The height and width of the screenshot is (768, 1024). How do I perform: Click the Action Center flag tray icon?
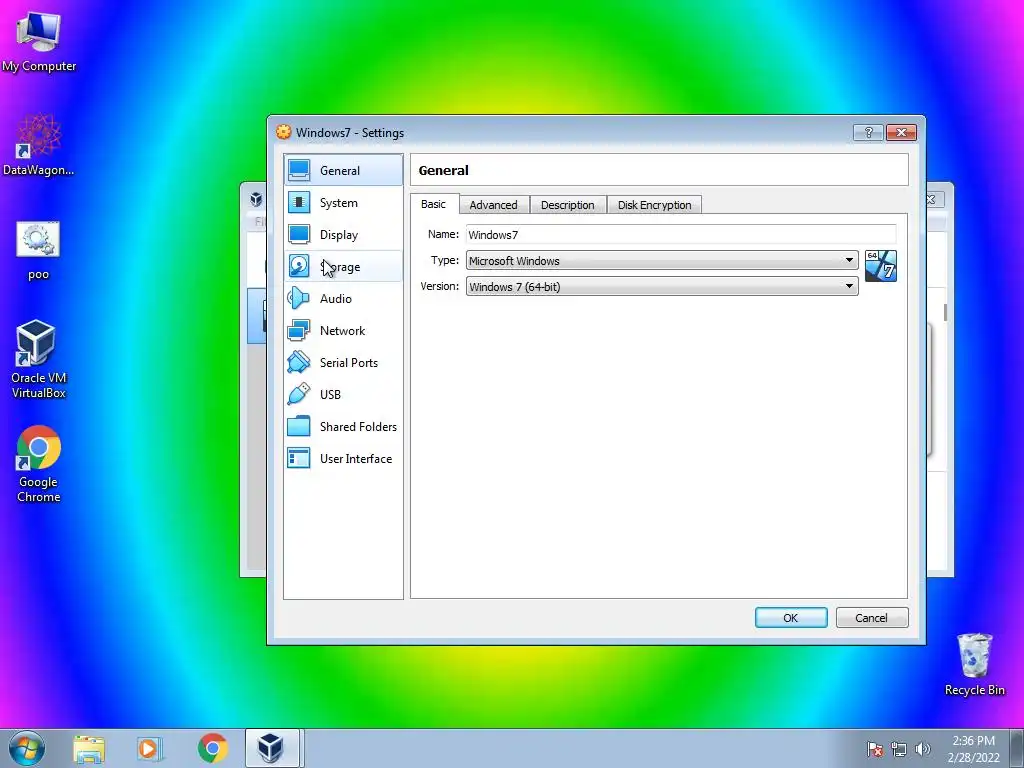click(x=874, y=749)
